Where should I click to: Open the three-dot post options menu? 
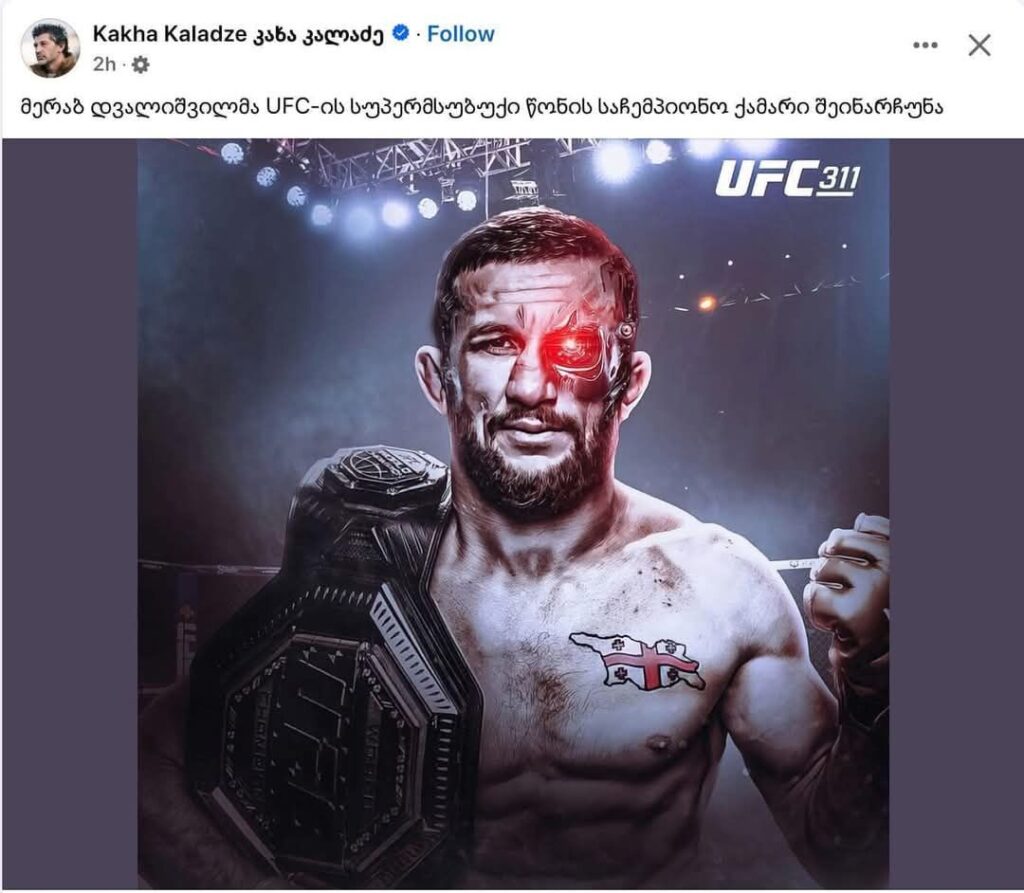pyautogui.click(x=925, y=45)
